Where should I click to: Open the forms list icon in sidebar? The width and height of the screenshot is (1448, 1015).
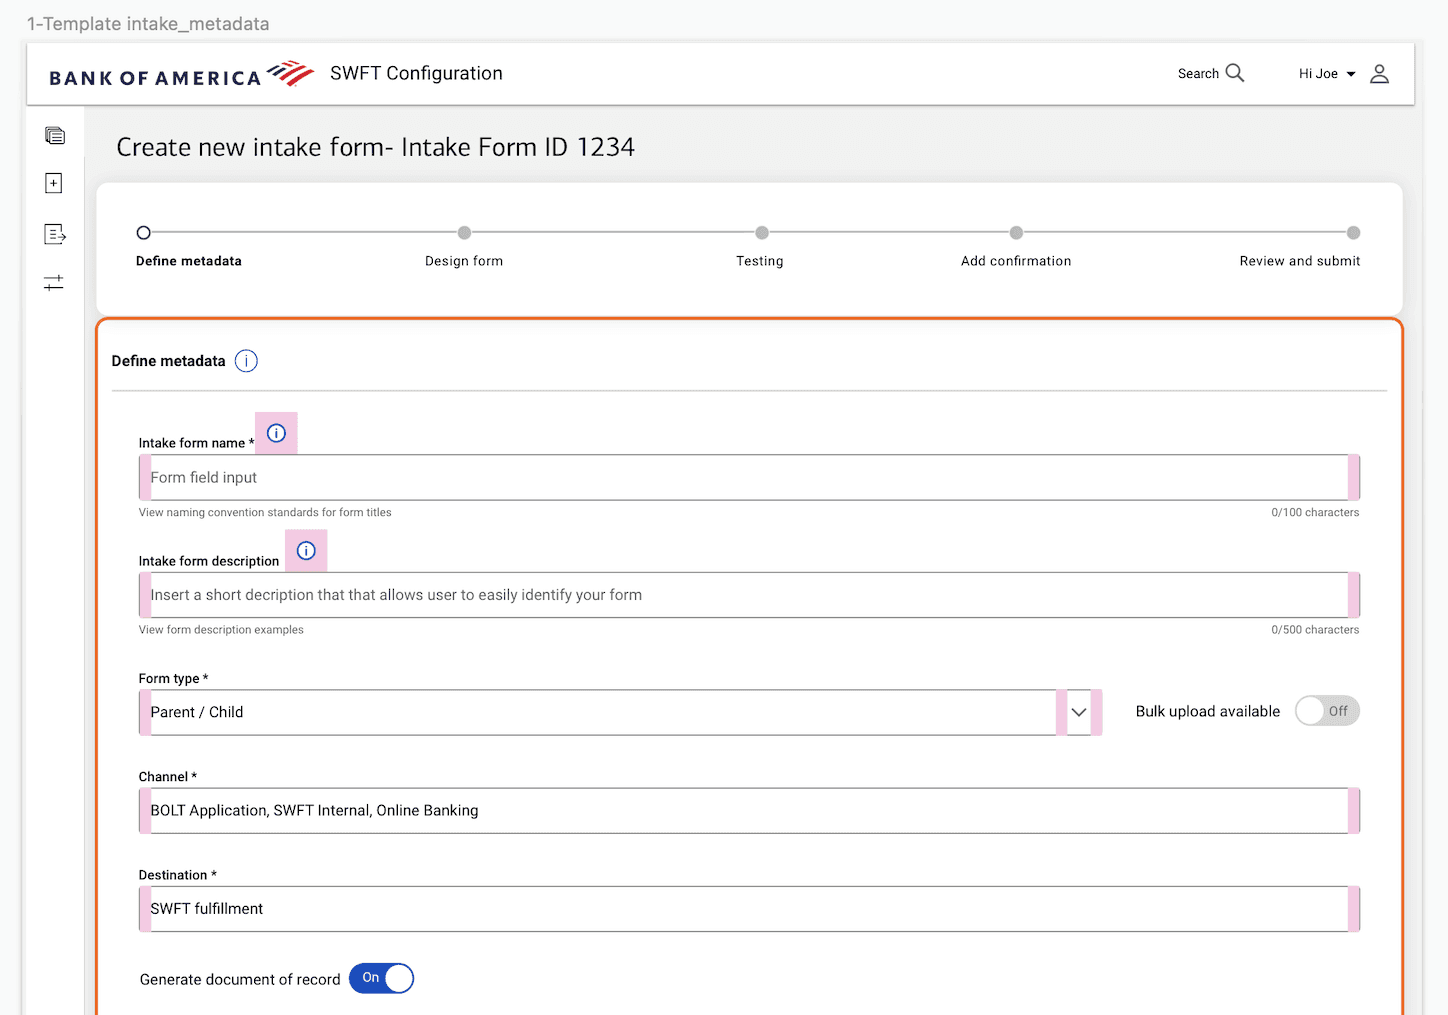(55, 135)
